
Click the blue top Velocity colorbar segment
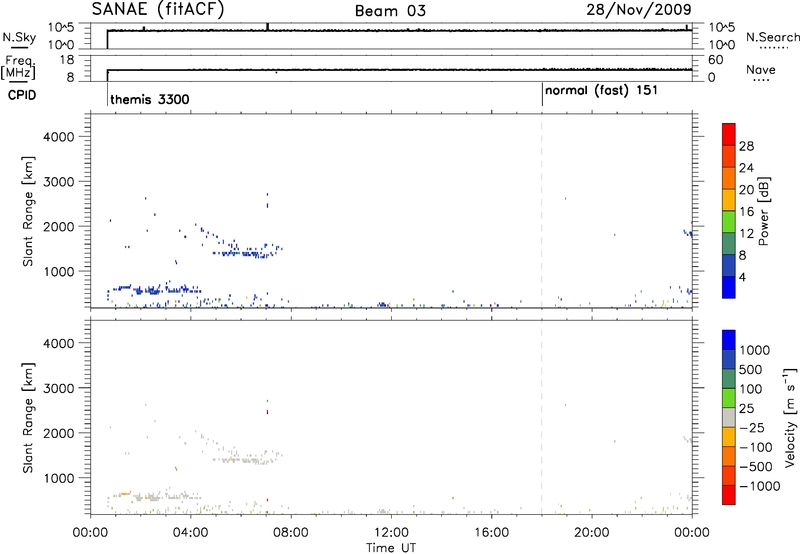729,340
